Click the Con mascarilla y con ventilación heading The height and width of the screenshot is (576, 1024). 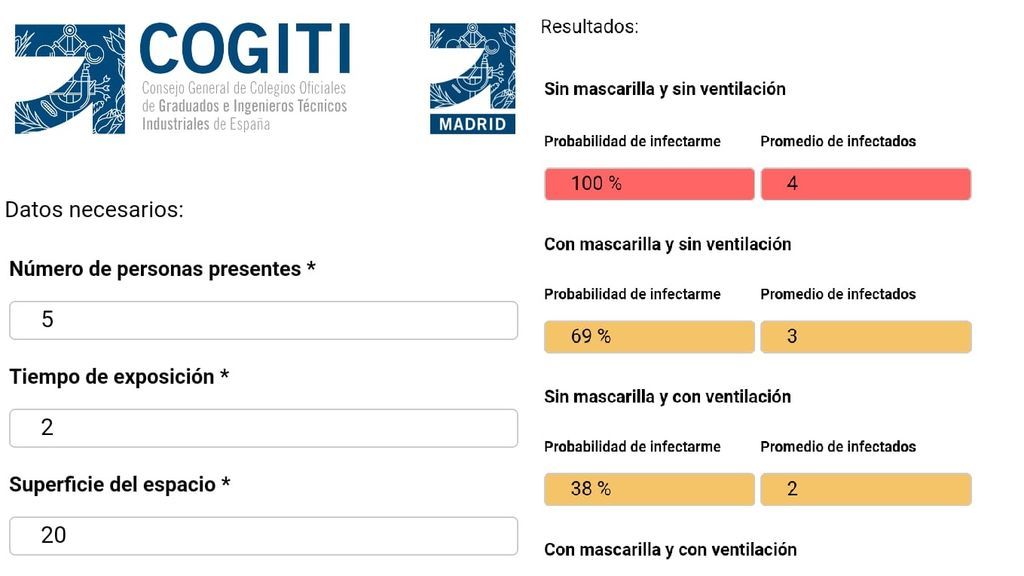[670, 549]
